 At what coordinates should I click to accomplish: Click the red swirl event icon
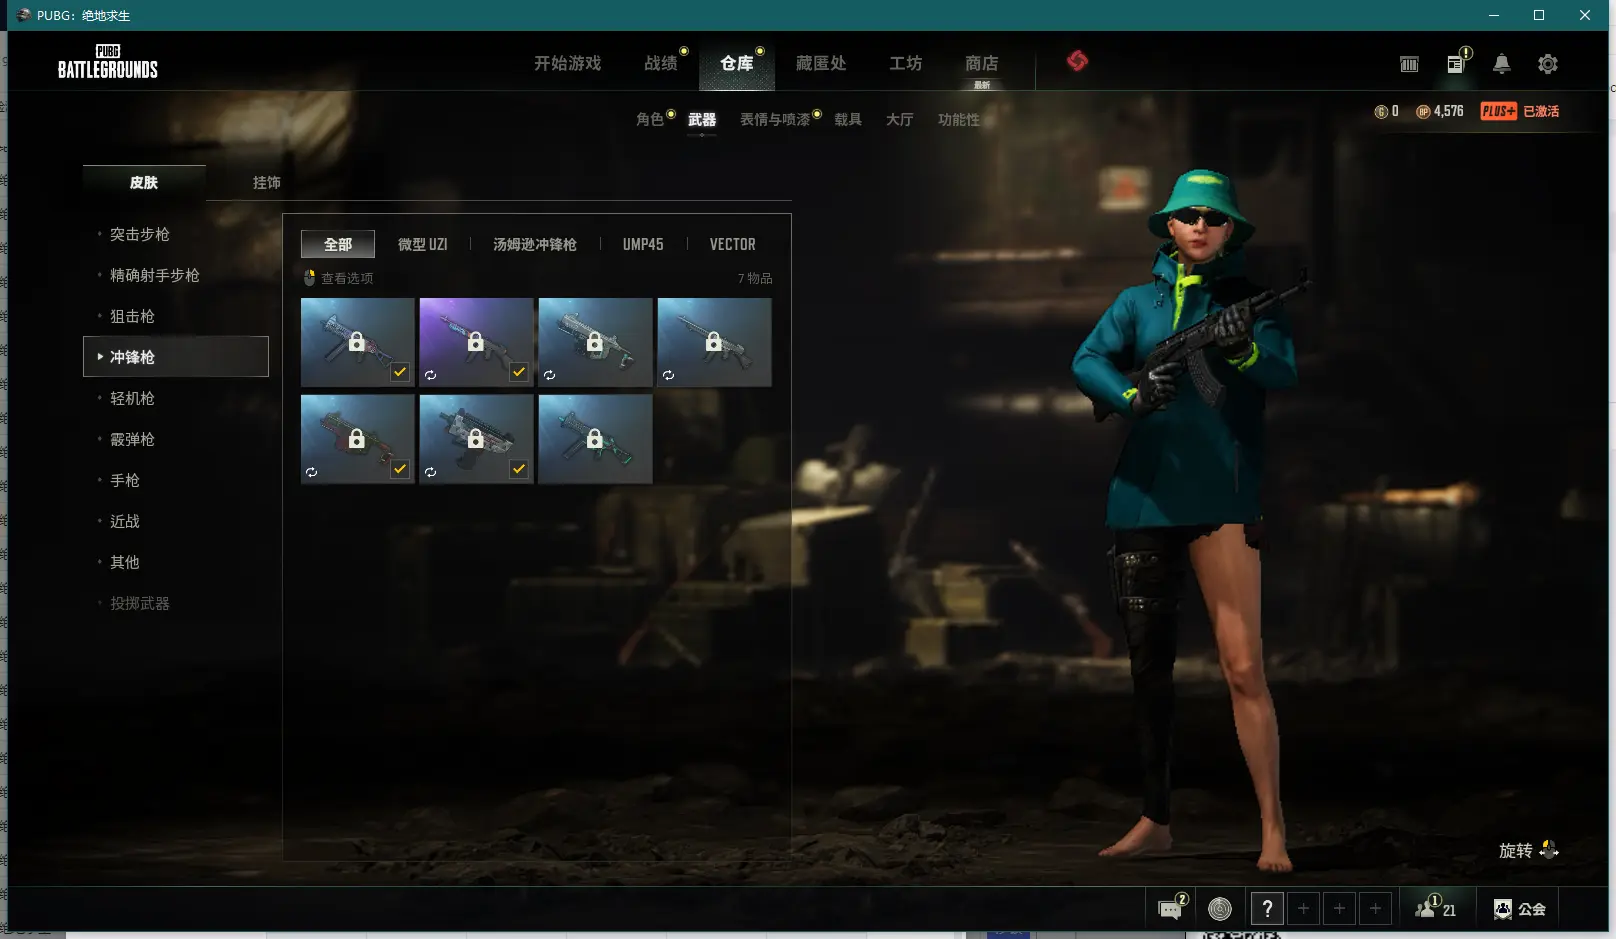click(1077, 61)
